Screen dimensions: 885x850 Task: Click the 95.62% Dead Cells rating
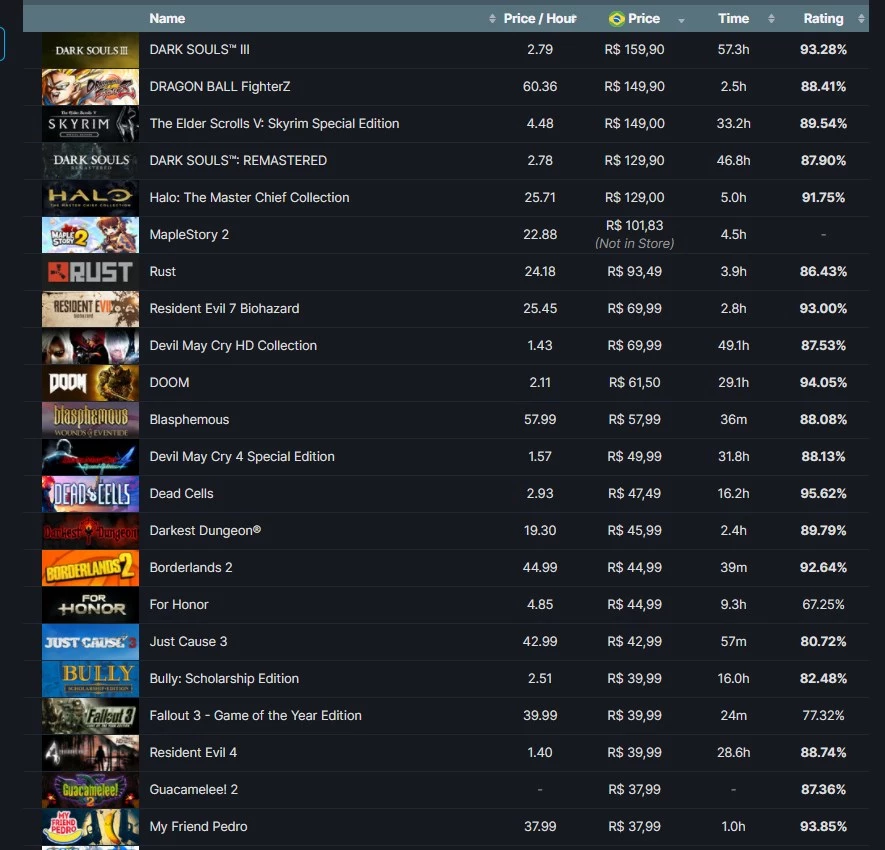[x=823, y=493]
